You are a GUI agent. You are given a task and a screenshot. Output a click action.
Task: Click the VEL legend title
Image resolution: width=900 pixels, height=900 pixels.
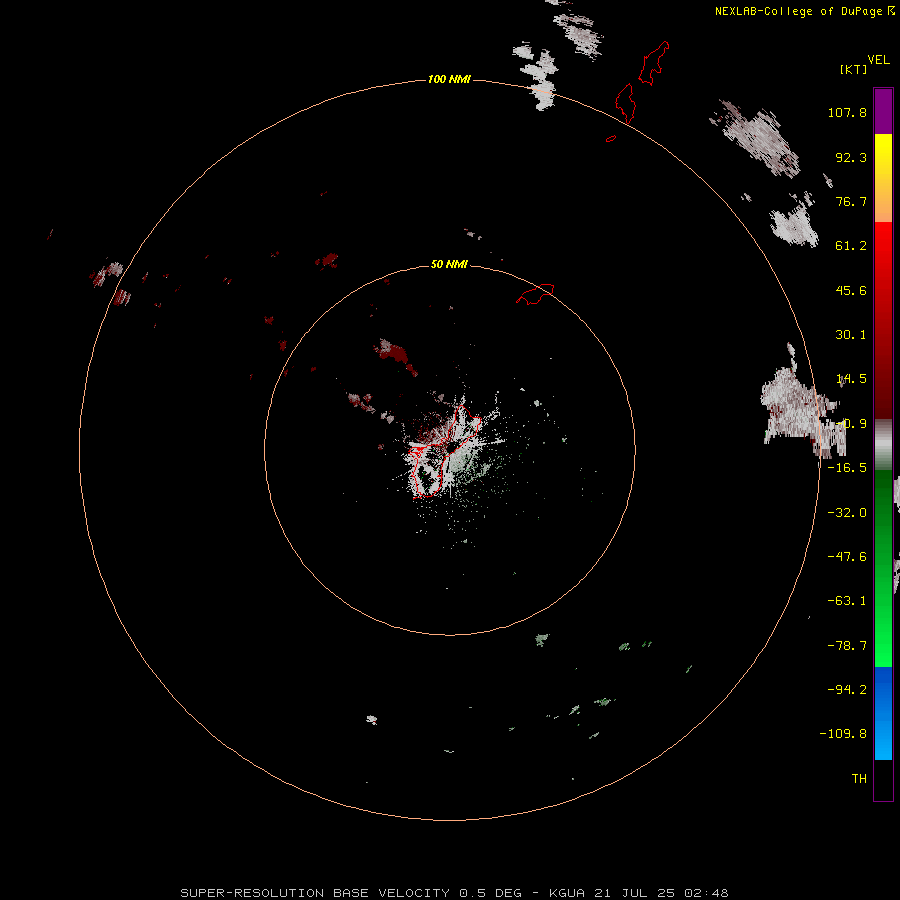tap(878, 60)
